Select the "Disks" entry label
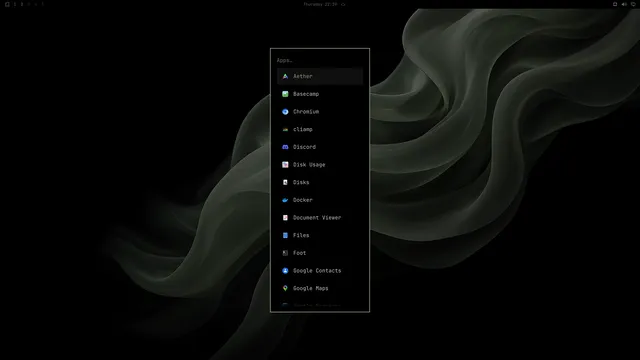 [x=301, y=182]
